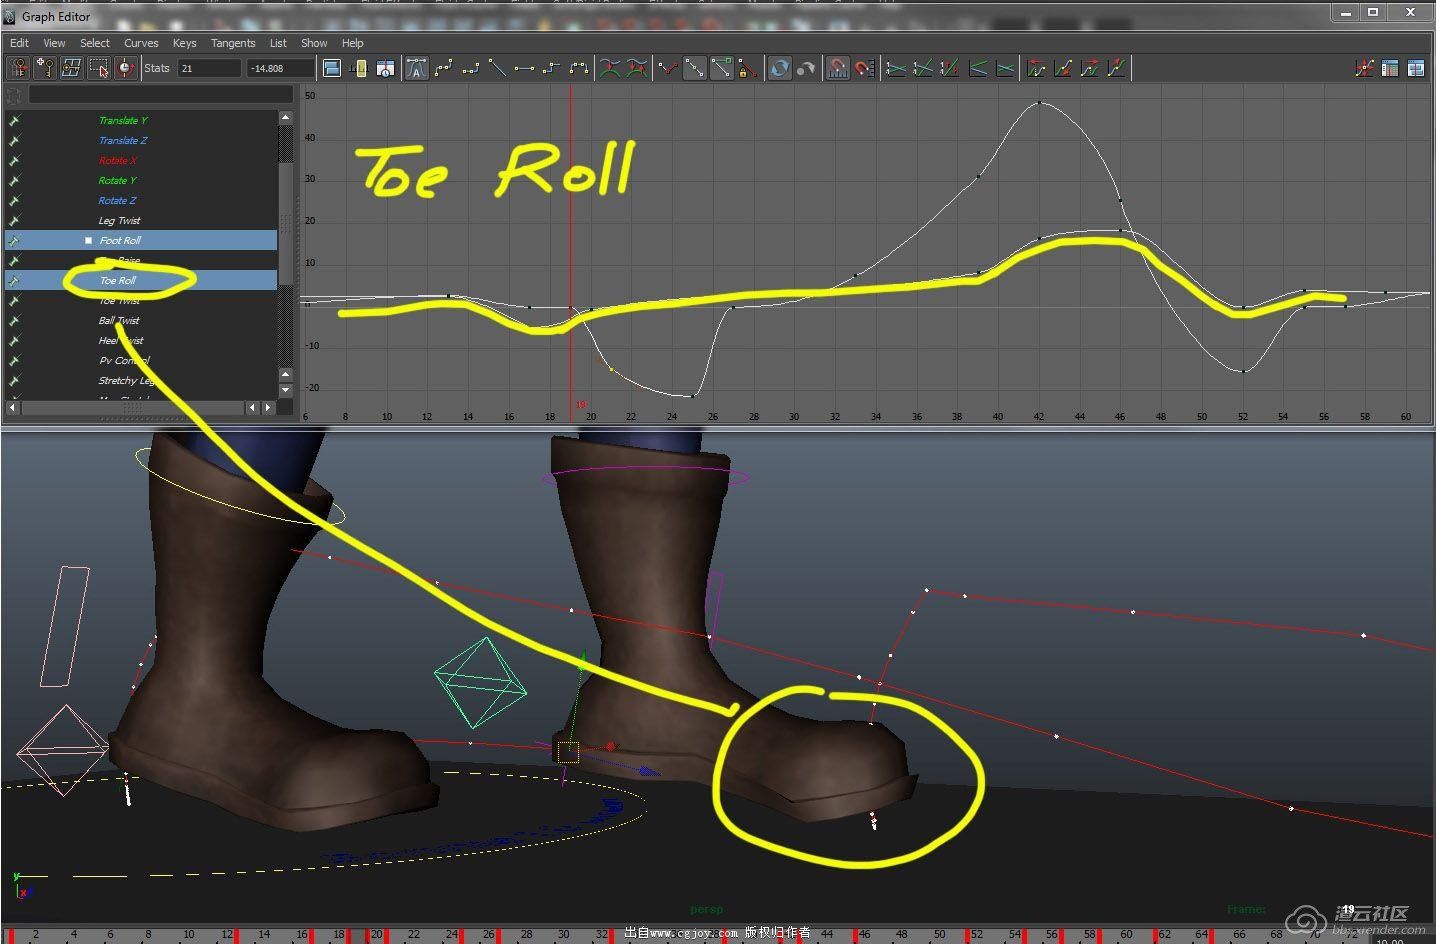Image resolution: width=1436 pixels, height=944 pixels.
Task: Toggle pin icon beside Leg Twist
Action: (14, 220)
